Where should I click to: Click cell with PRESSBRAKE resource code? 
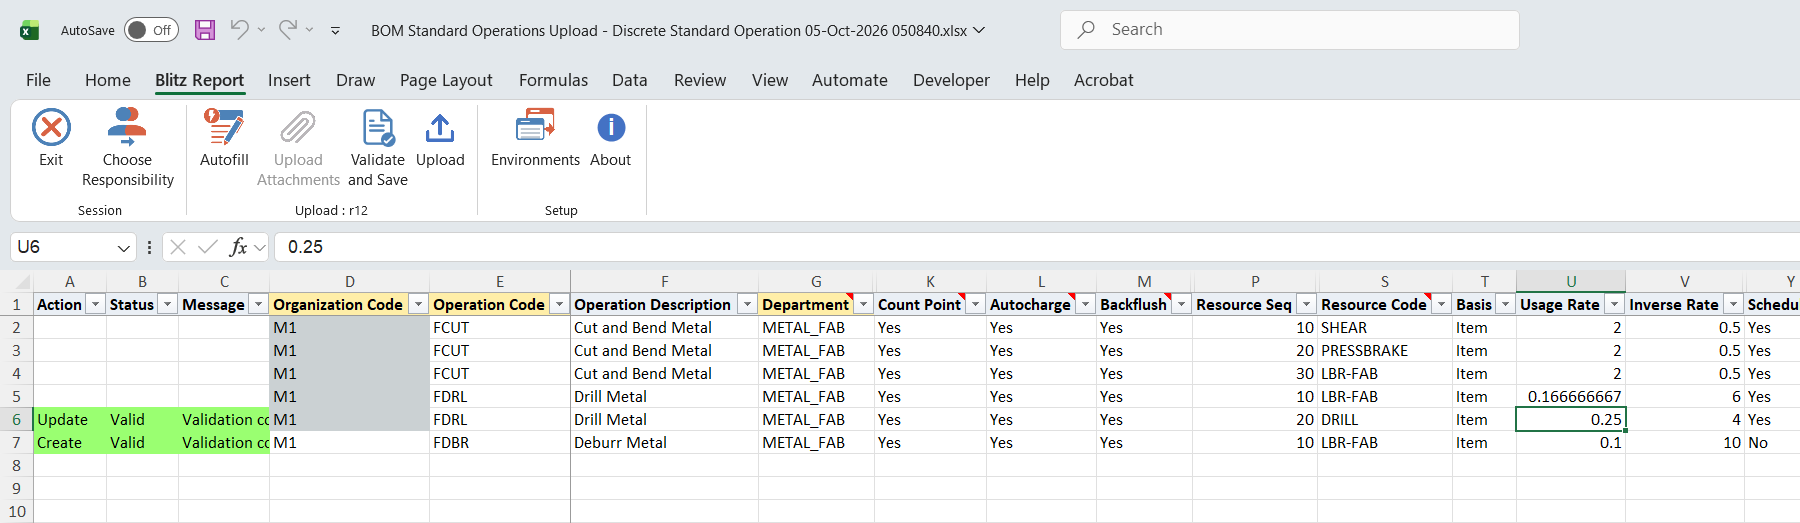pos(1384,351)
